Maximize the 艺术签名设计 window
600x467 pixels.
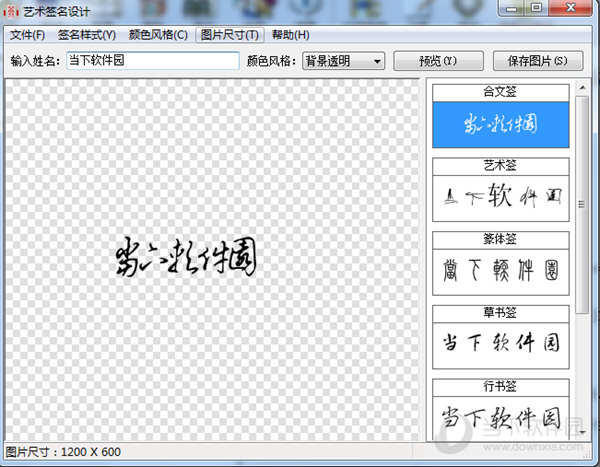click(537, 9)
